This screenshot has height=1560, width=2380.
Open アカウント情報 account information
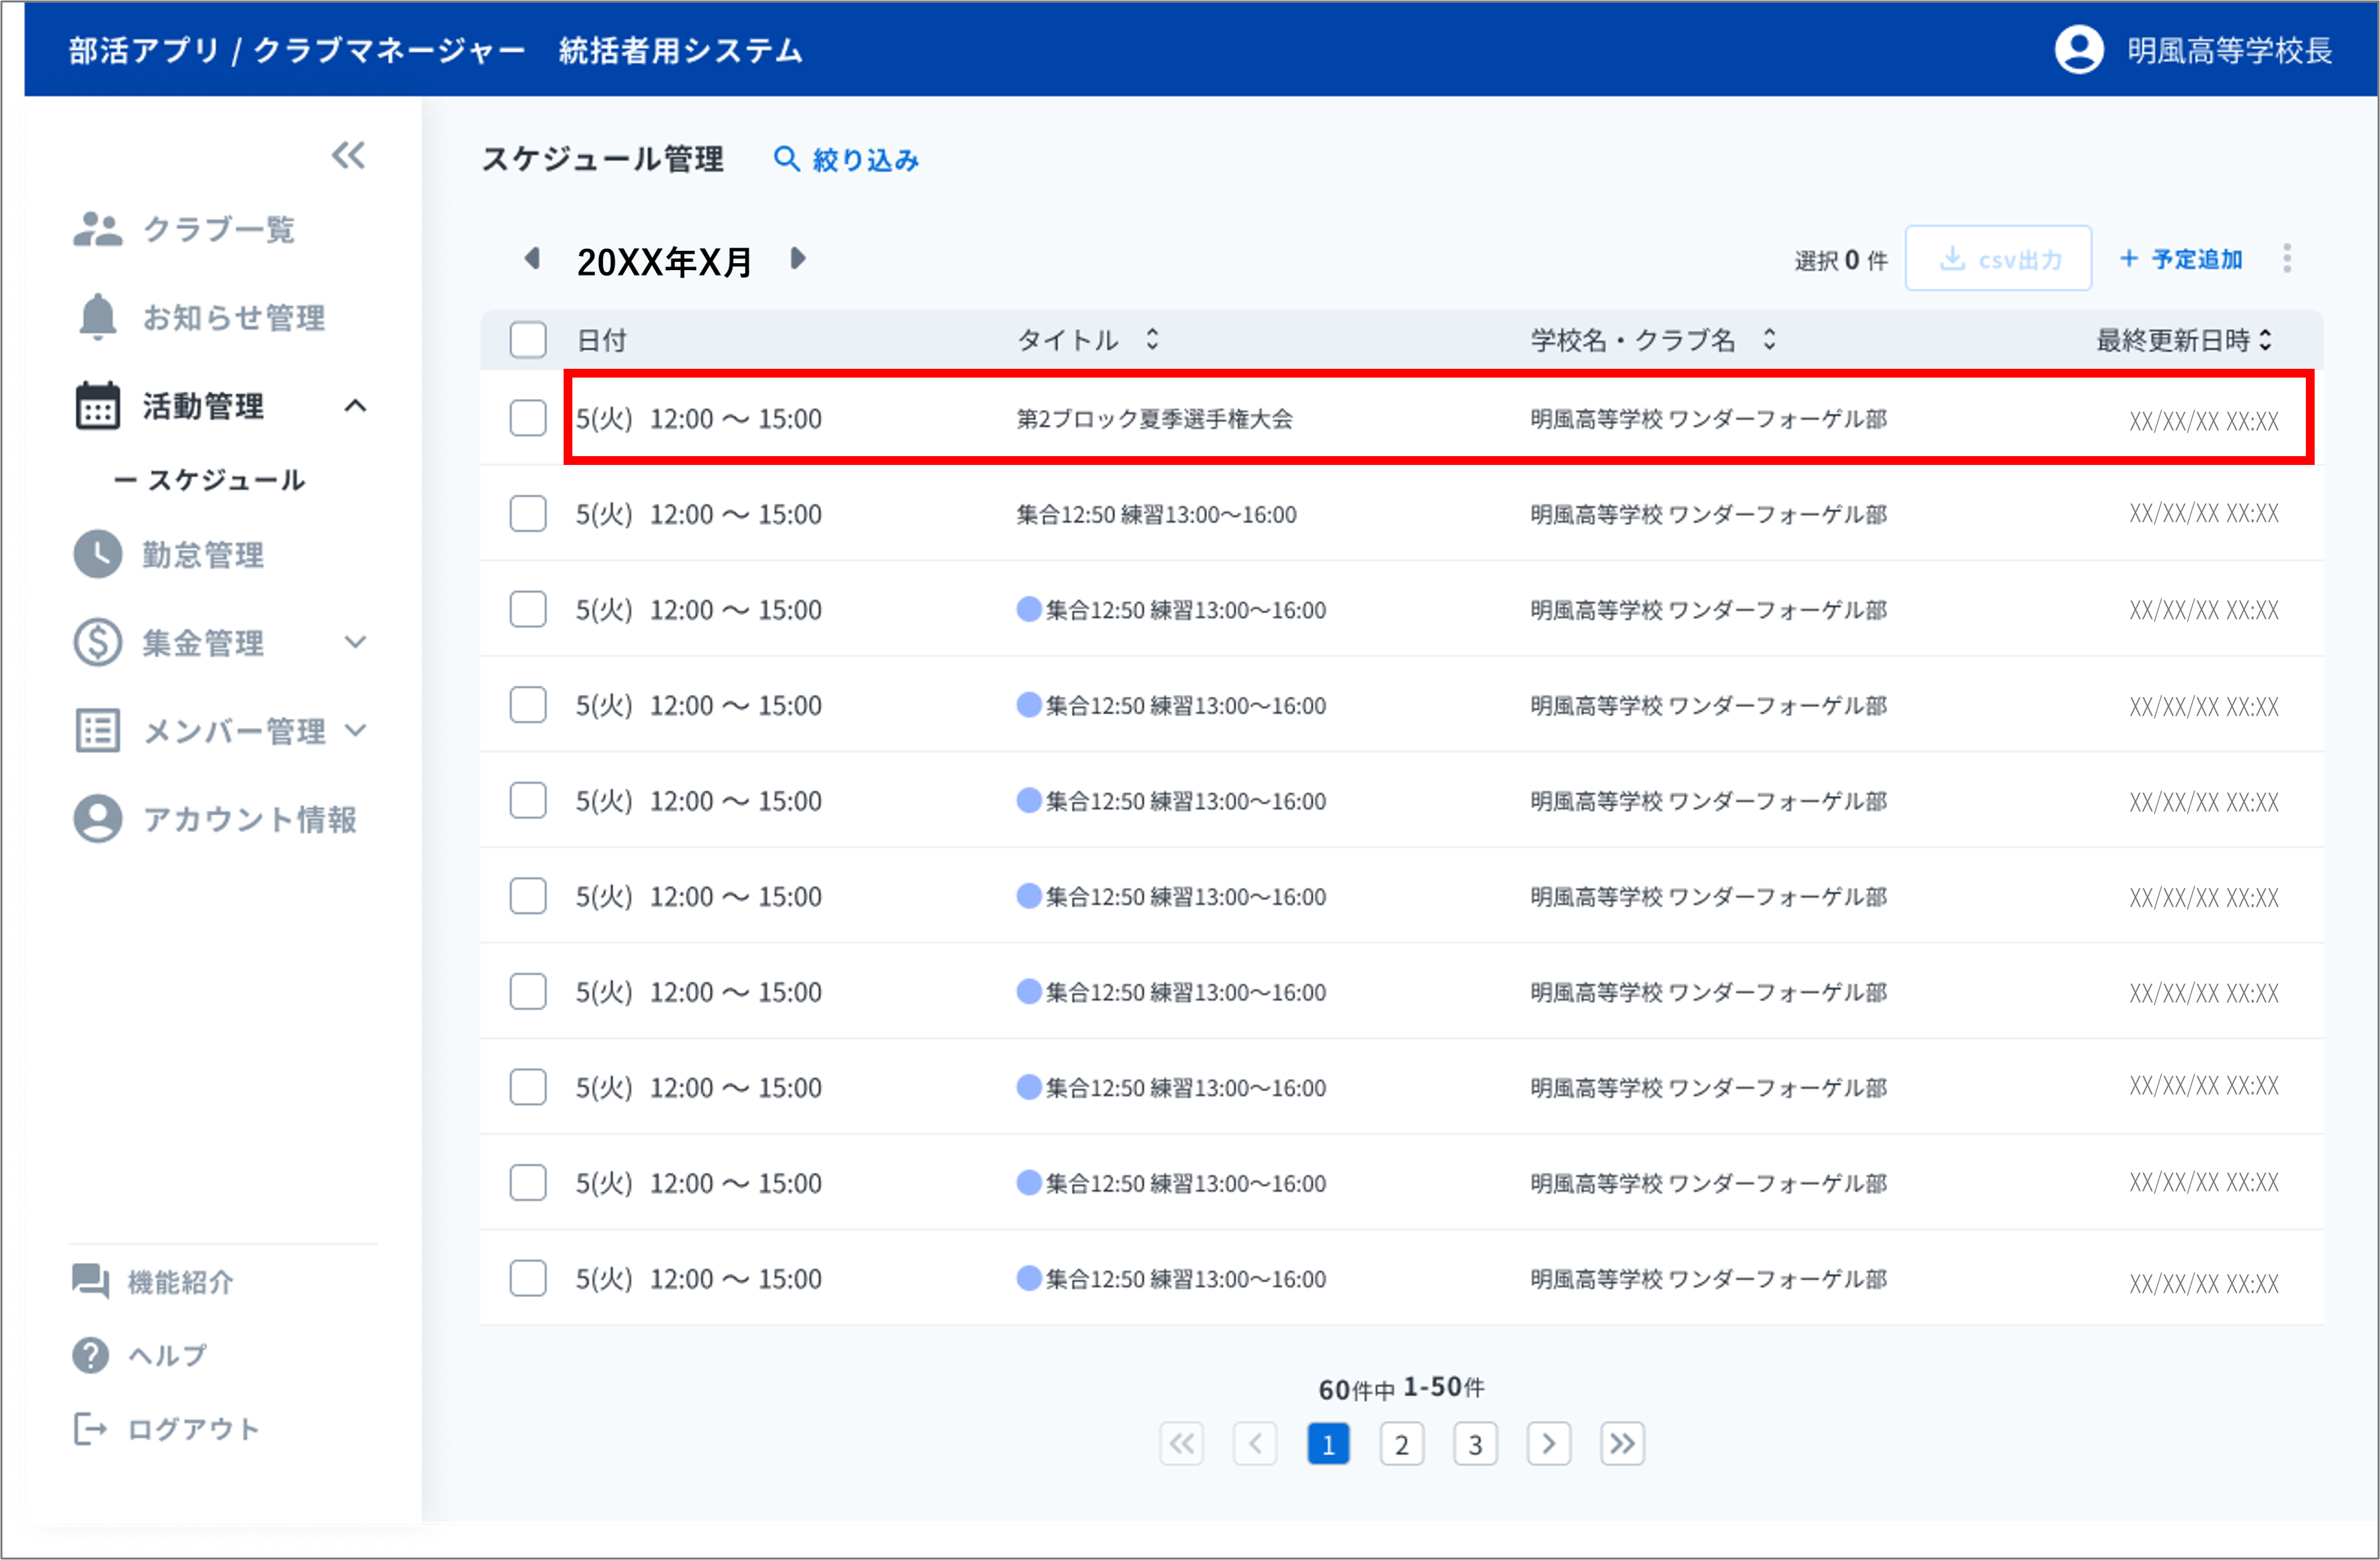click(x=251, y=819)
